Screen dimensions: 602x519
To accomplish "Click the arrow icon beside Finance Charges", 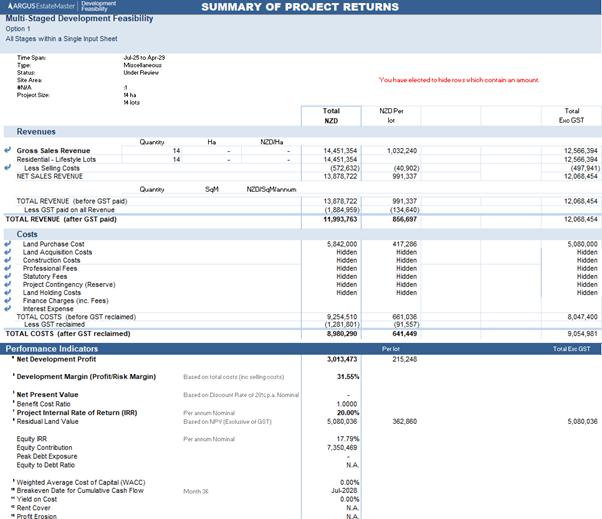I will pyautogui.click(x=7, y=300).
